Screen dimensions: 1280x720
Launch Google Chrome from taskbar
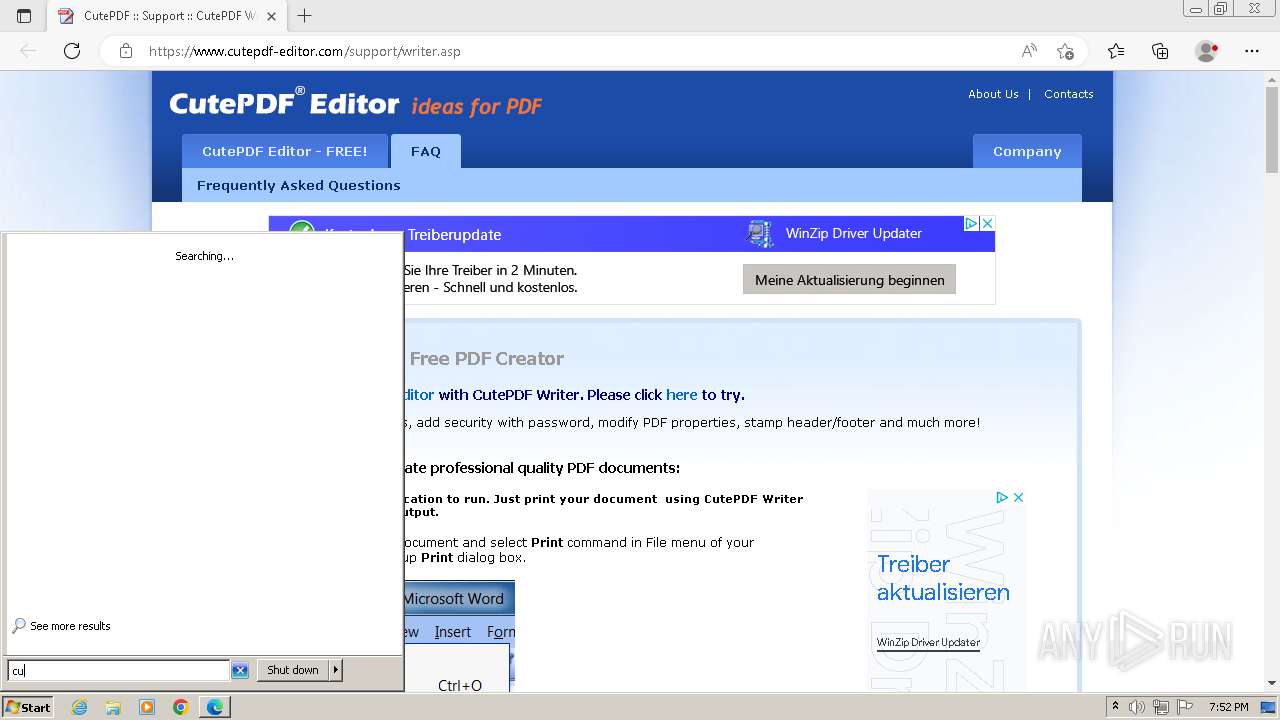pyautogui.click(x=181, y=707)
